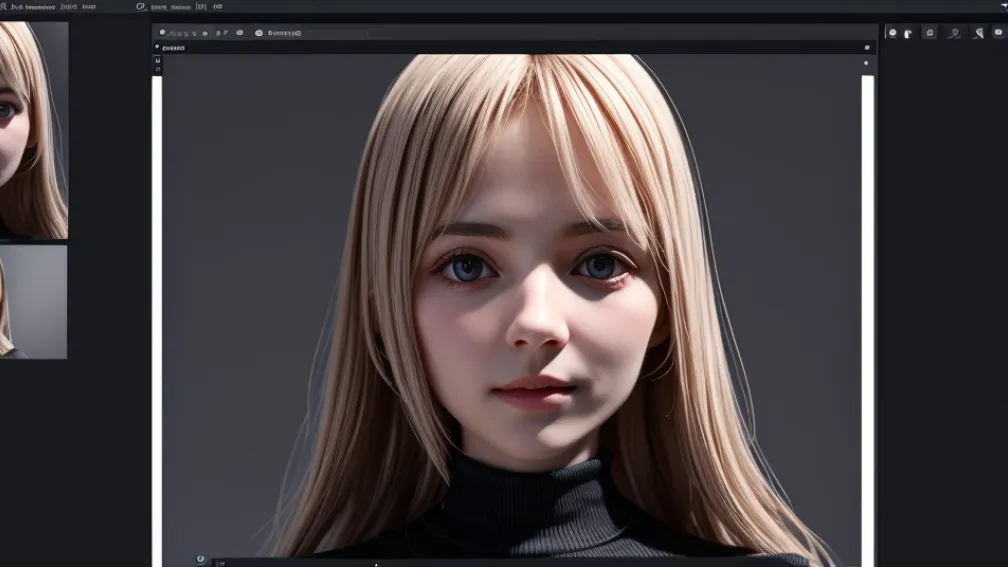Click the white vertical scrollbar right of canvas

(x=868, y=321)
